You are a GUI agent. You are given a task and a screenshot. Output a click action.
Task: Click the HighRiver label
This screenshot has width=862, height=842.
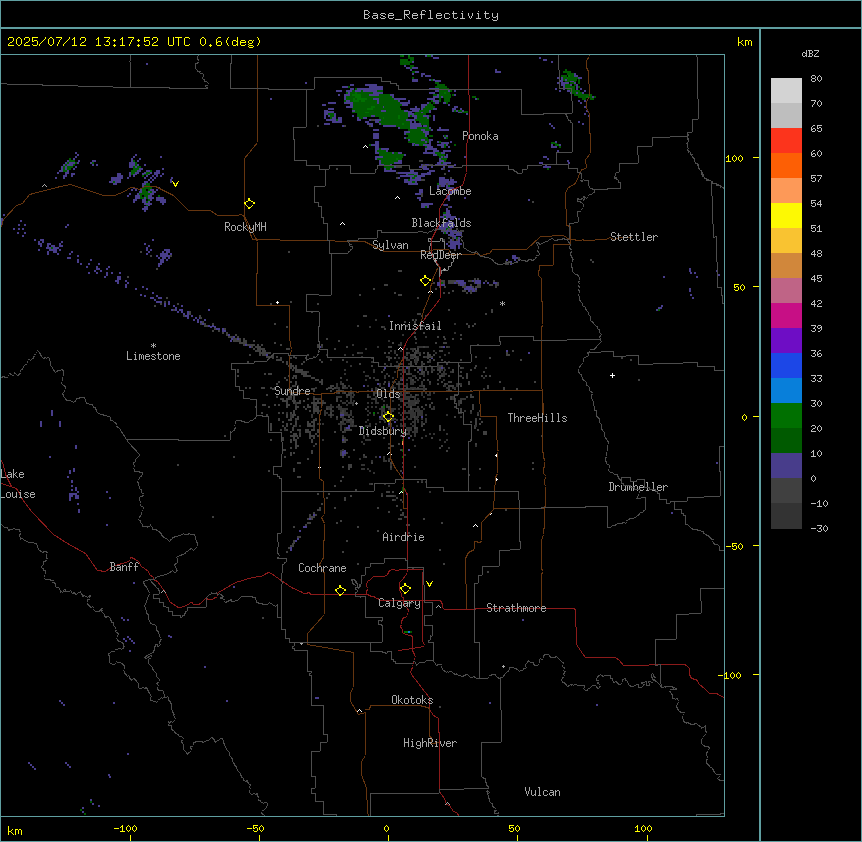coord(430,743)
